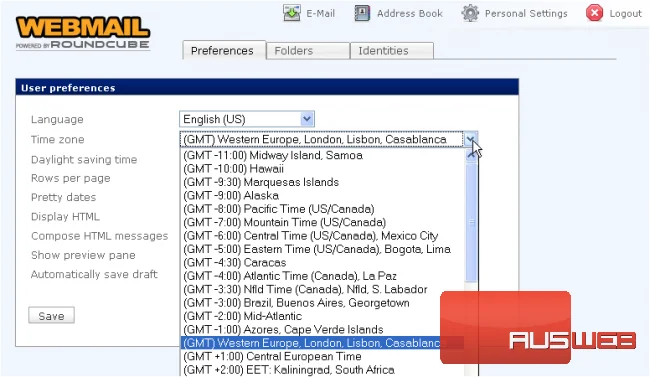Image resolution: width=650 pixels, height=377 pixels.
Task: Click the Rows per page label
Action: tap(70, 178)
